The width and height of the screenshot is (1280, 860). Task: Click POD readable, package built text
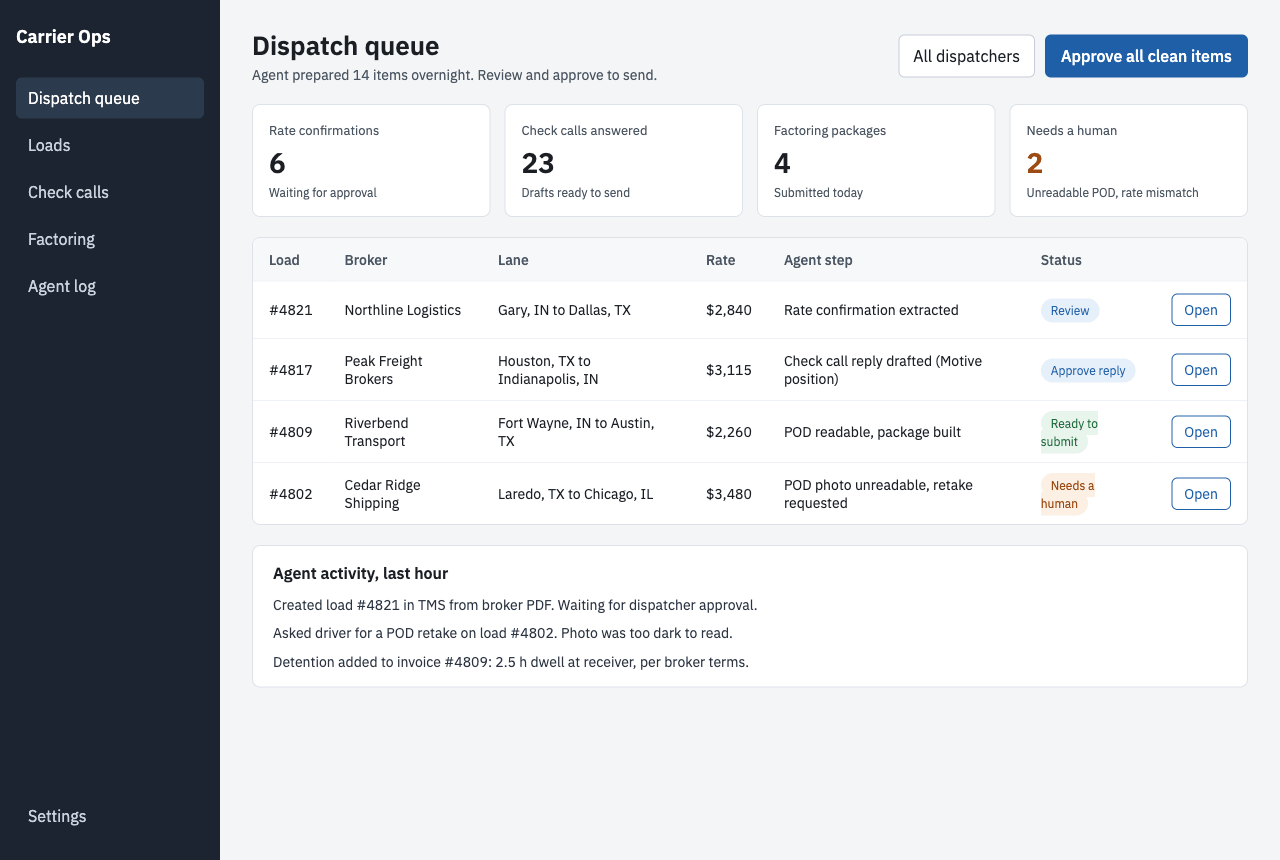click(872, 432)
